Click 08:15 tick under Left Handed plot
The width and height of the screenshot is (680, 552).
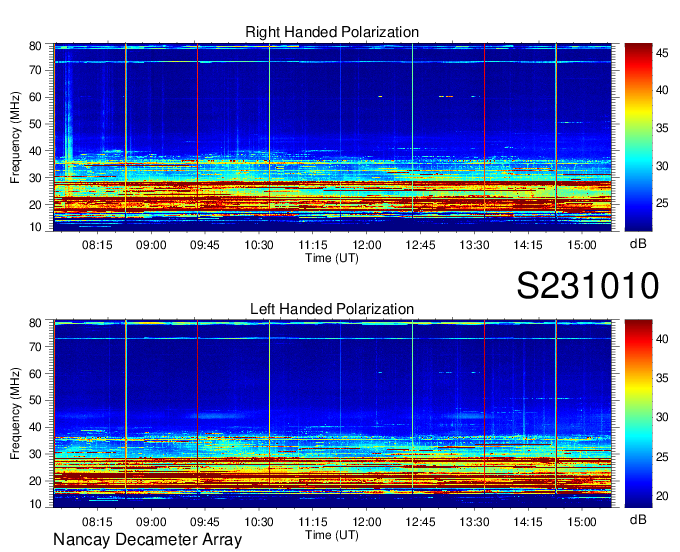[97, 522]
